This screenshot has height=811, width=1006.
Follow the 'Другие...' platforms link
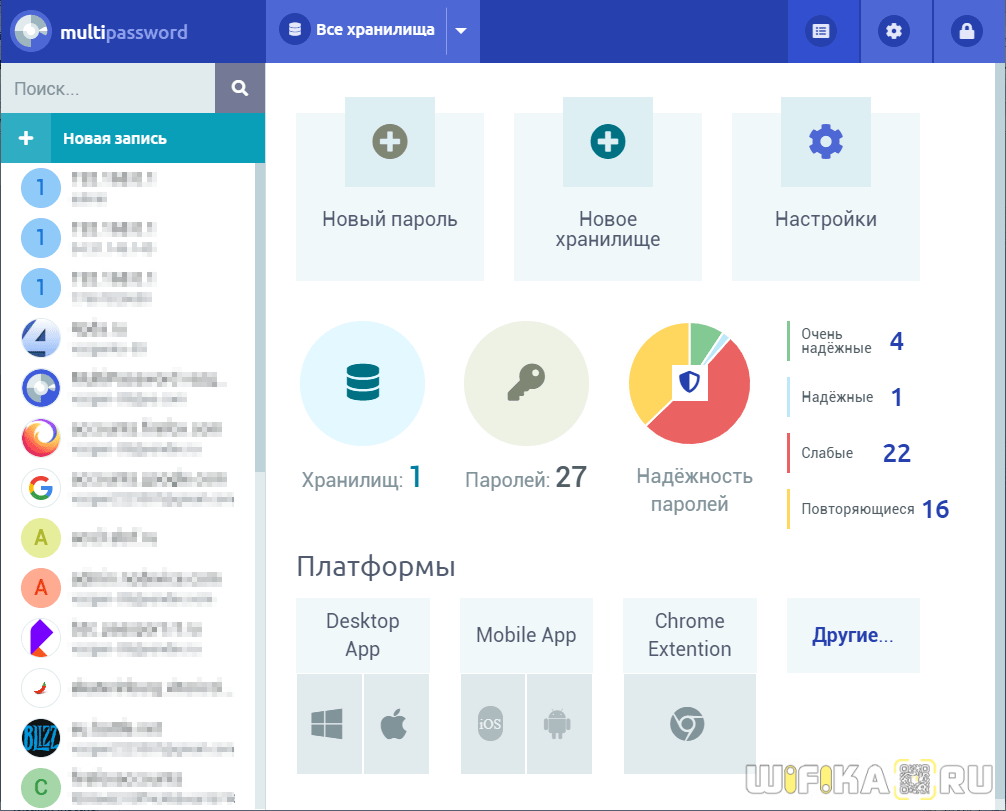(x=852, y=636)
